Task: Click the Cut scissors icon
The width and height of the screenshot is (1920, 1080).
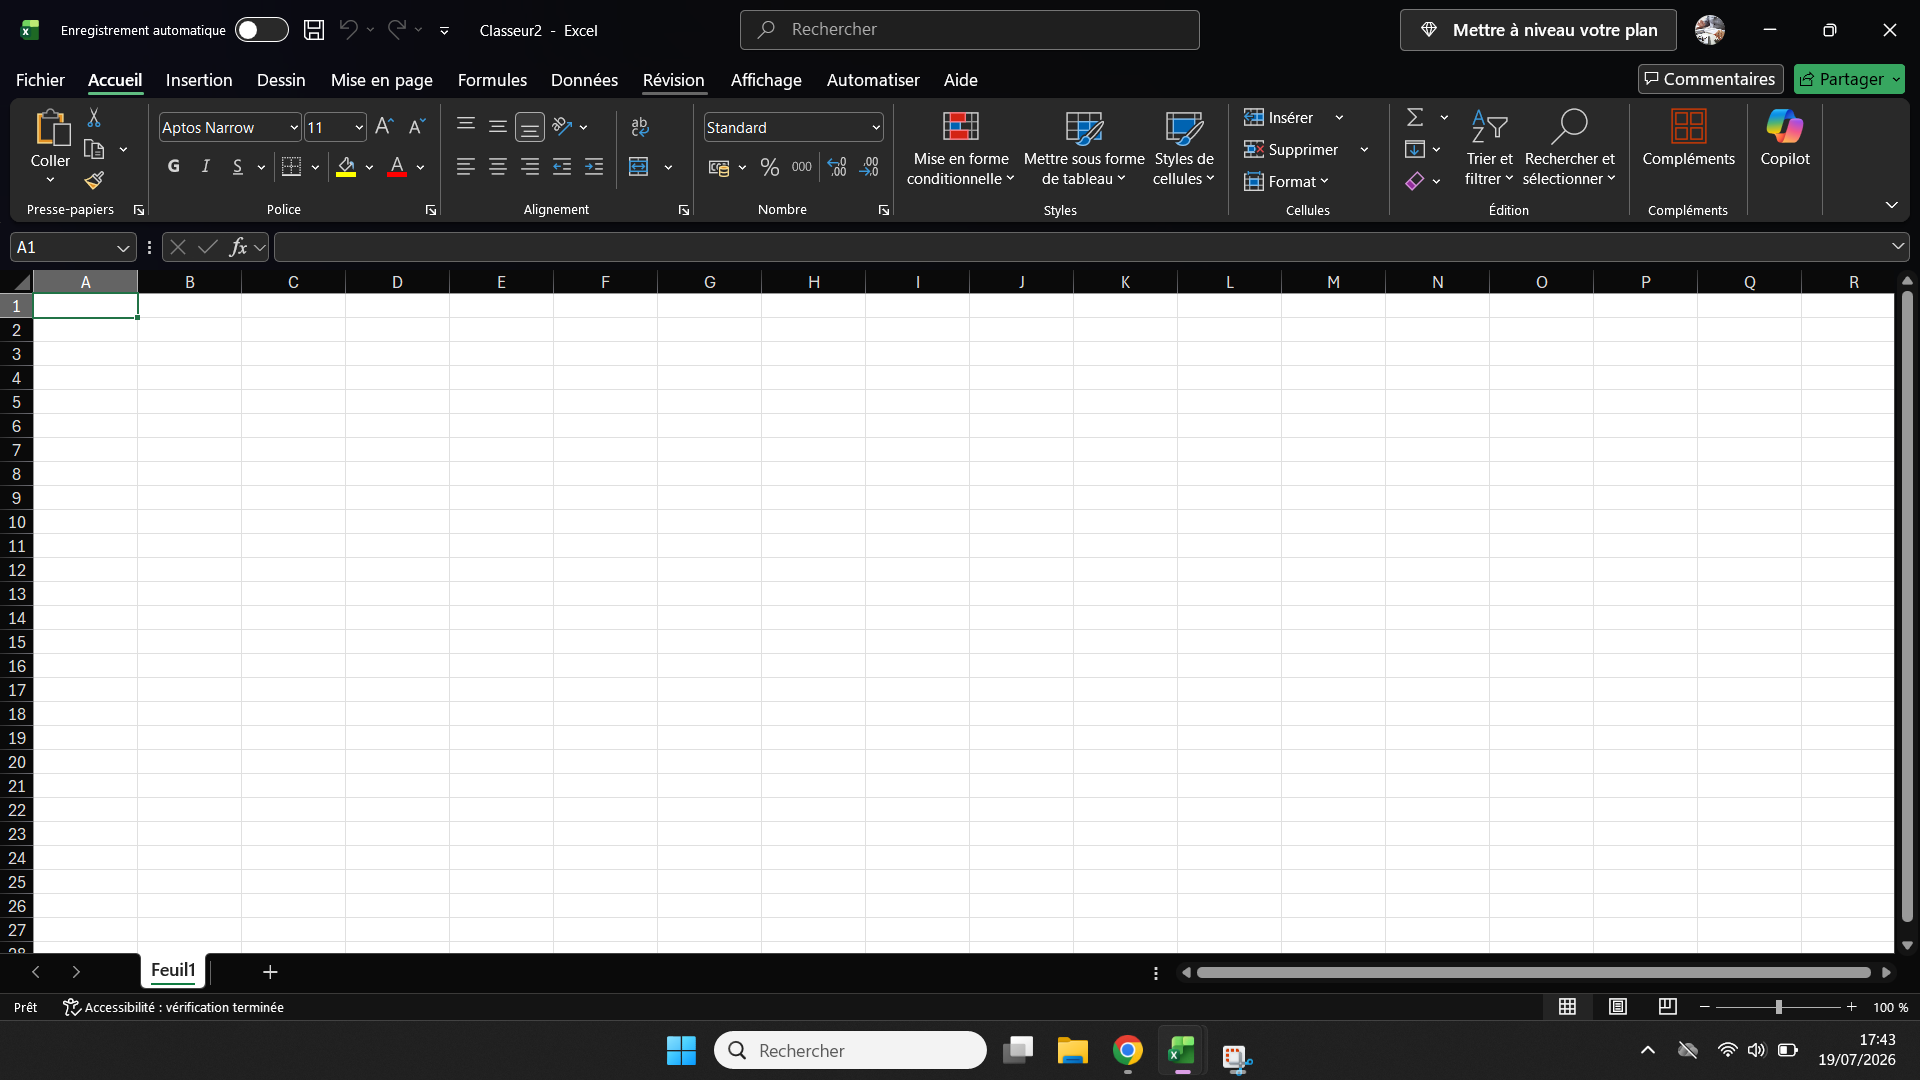Action: [94, 118]
